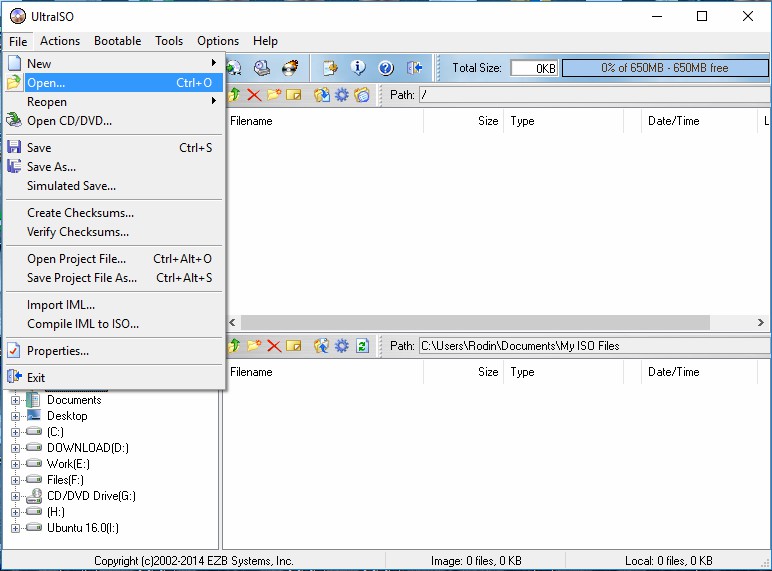
Task: Expand the Desktop tree node
Action: click(15, 416)
